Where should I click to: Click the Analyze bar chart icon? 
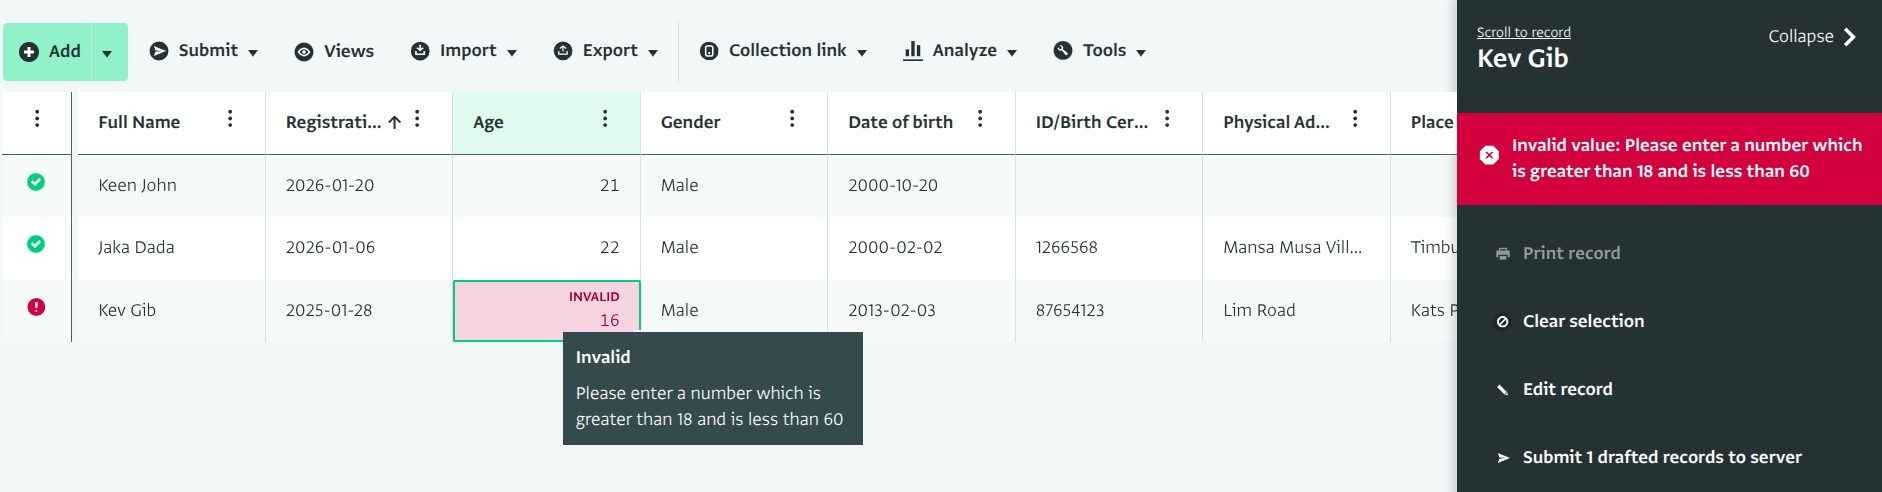(912, 51)
